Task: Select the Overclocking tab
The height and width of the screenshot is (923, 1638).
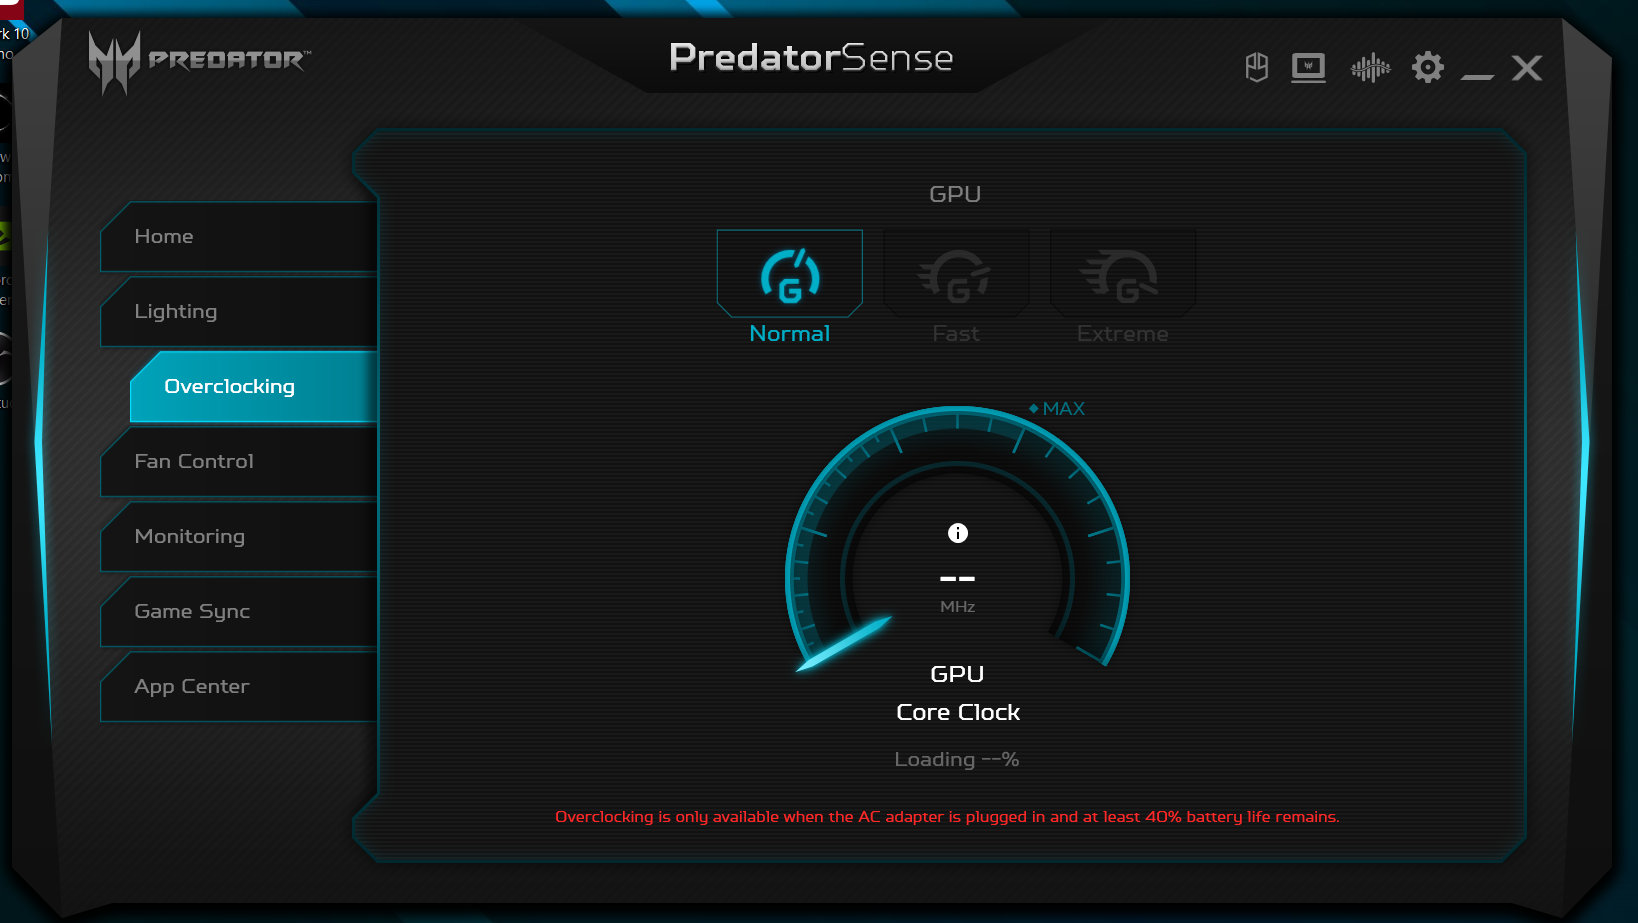Action: 254,386
